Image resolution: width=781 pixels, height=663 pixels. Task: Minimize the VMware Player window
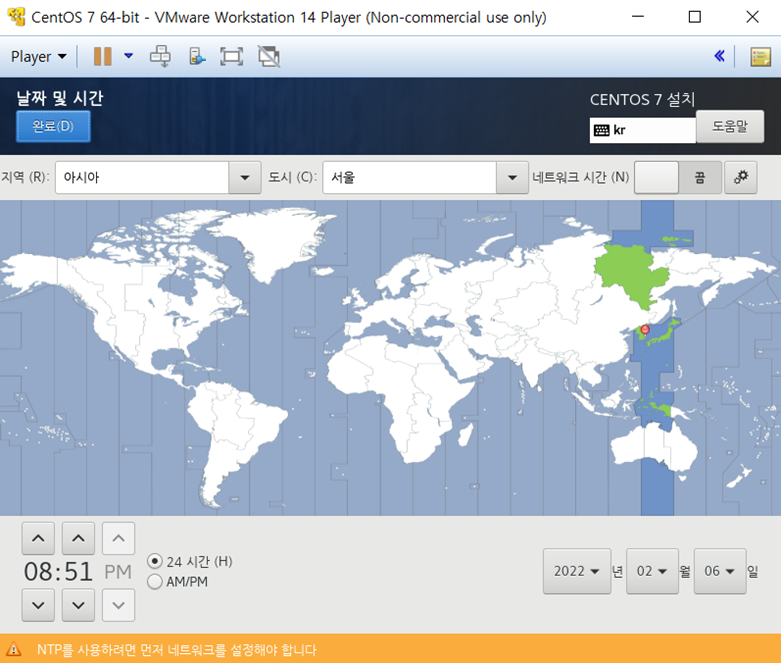[x=638, y=17]
